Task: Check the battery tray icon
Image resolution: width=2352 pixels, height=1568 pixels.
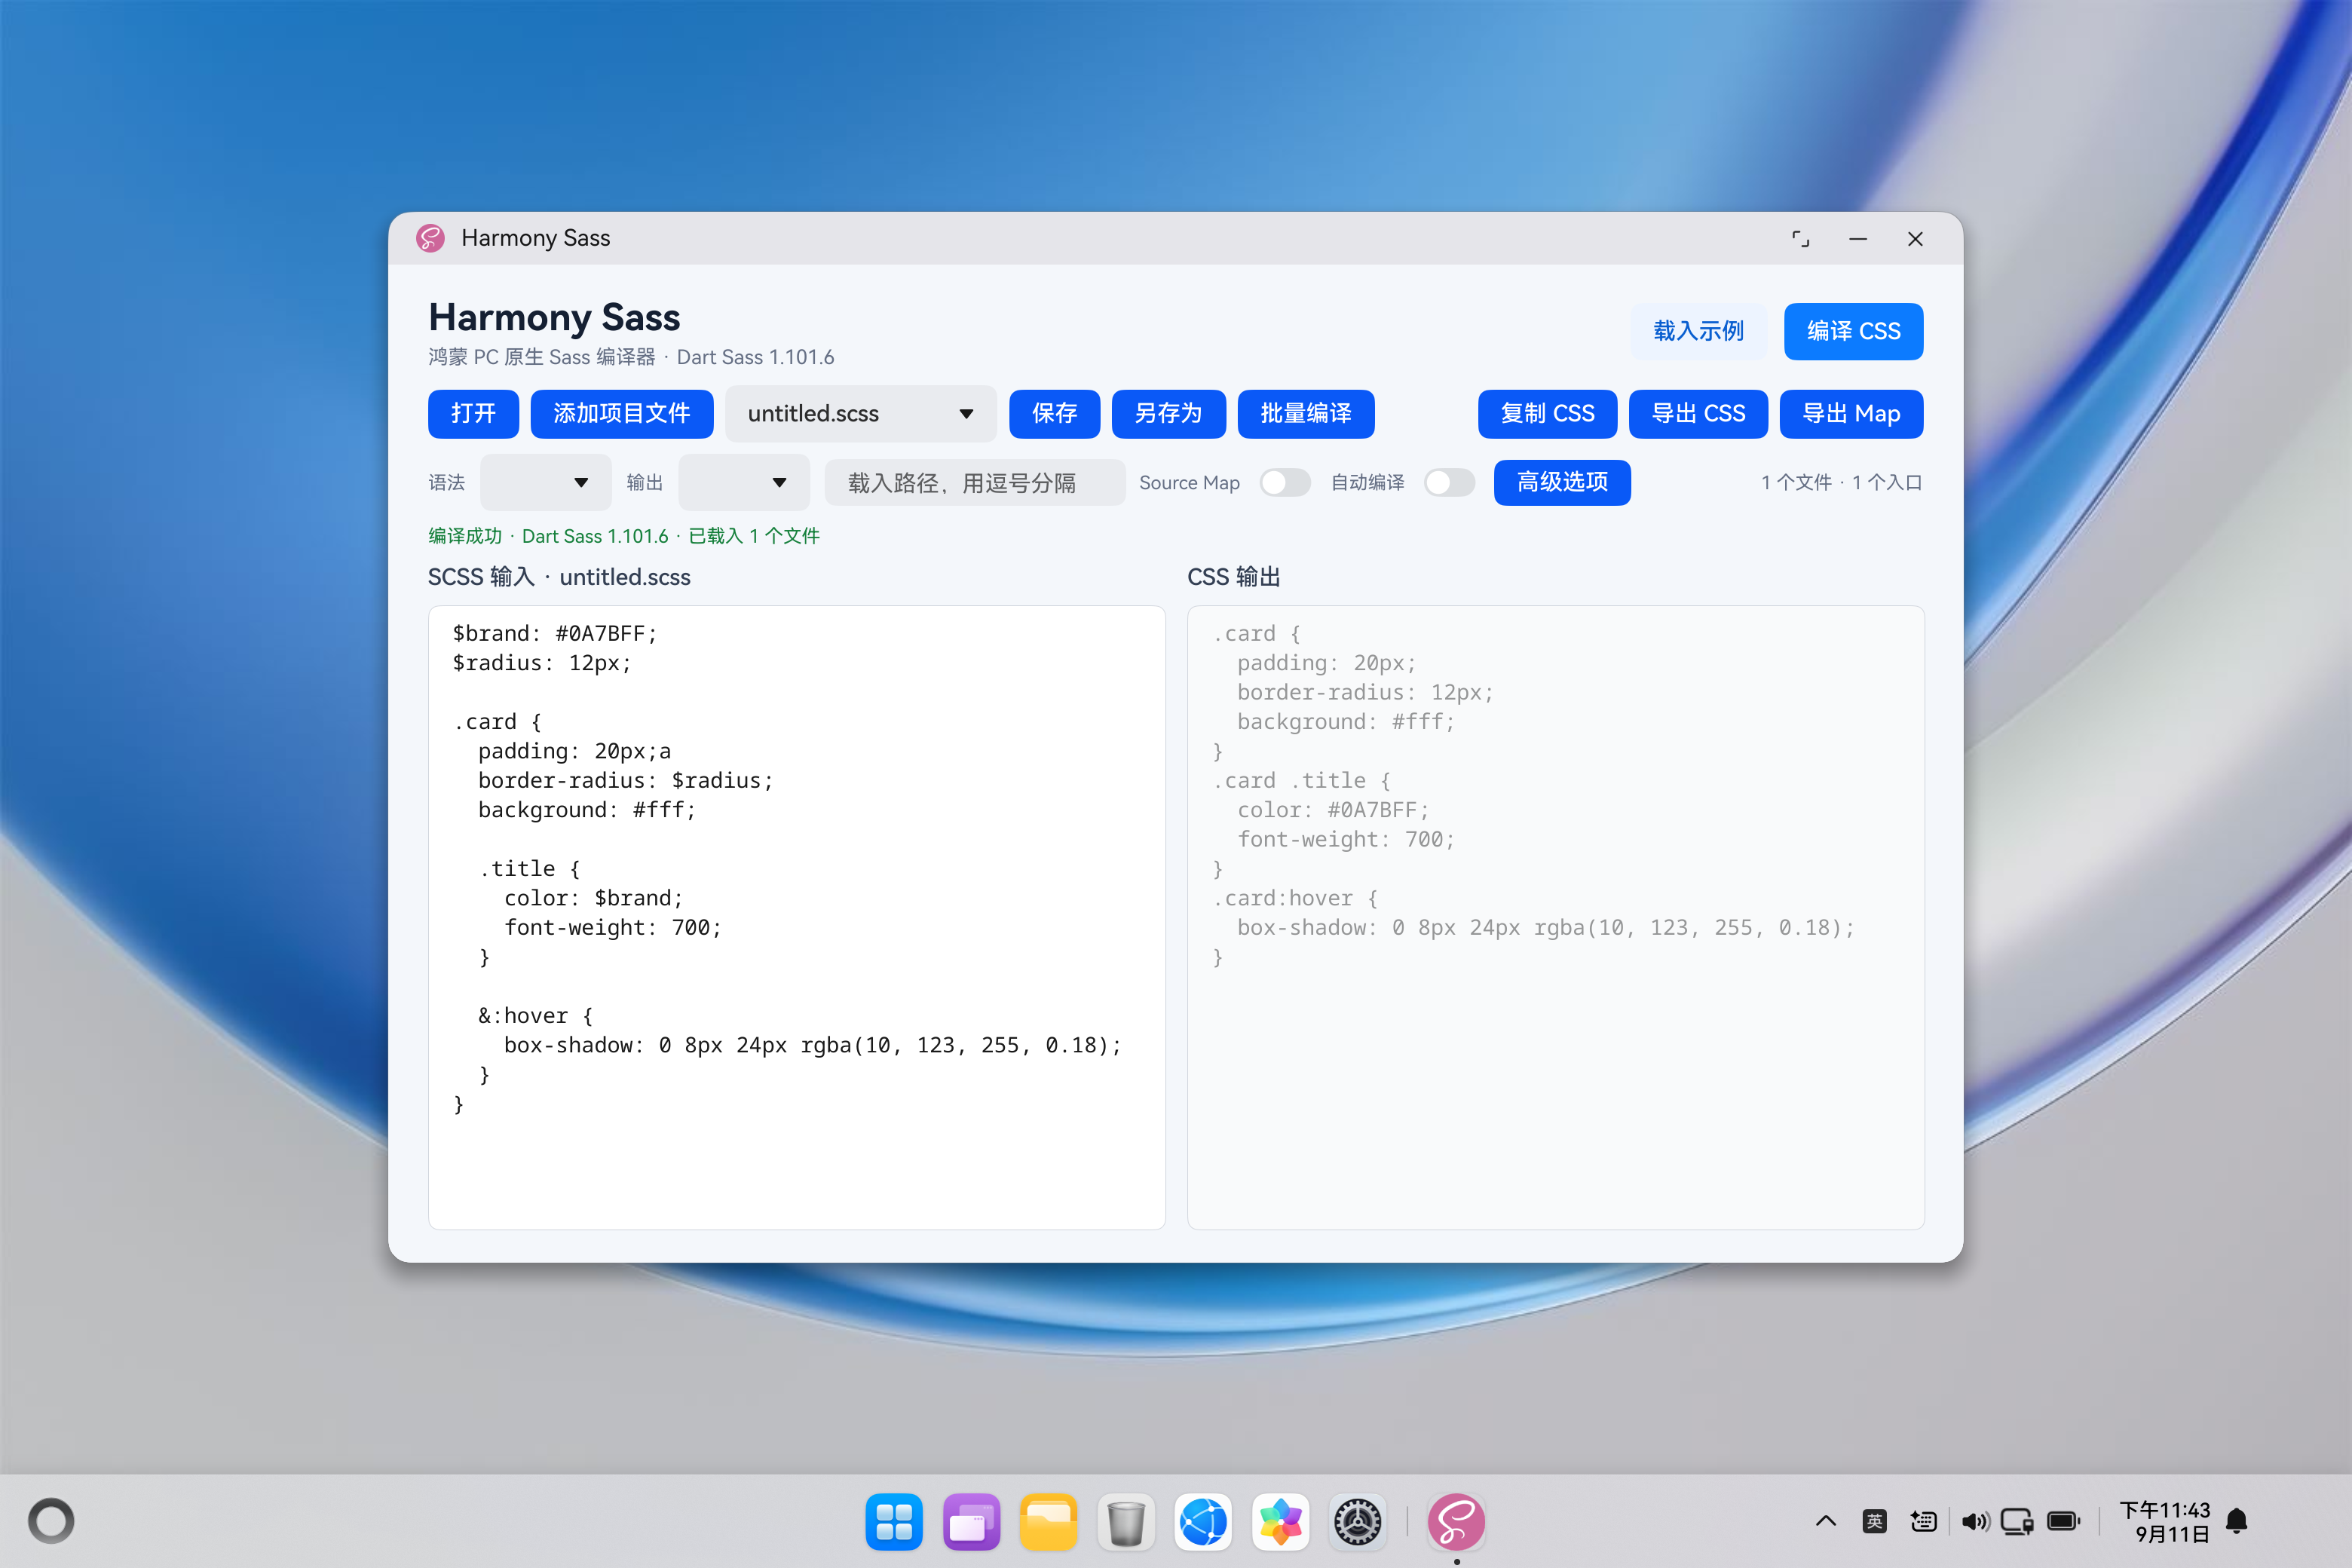Action: pos(2064,1521)
